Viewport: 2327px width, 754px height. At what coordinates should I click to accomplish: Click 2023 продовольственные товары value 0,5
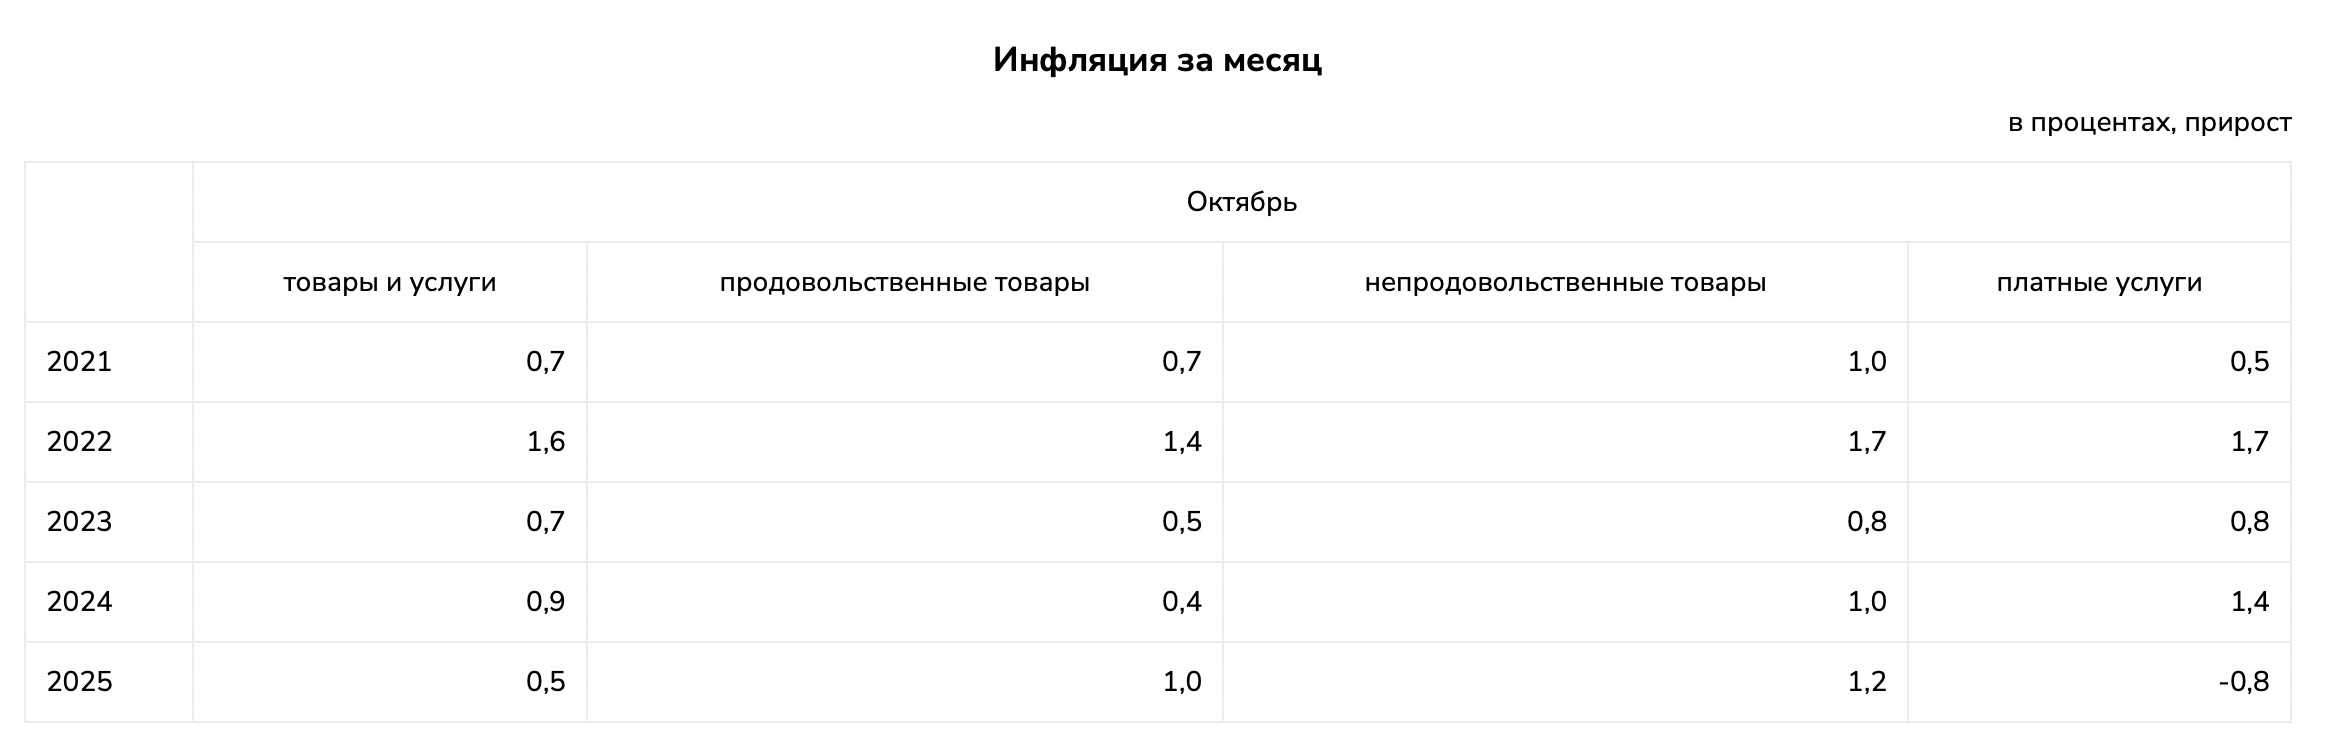coord(1181,522)
